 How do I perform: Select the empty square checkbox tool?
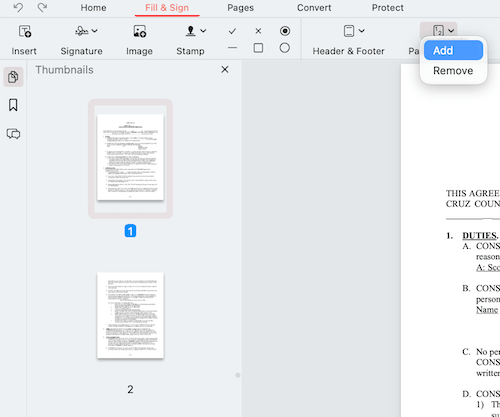tap(258, 48)
